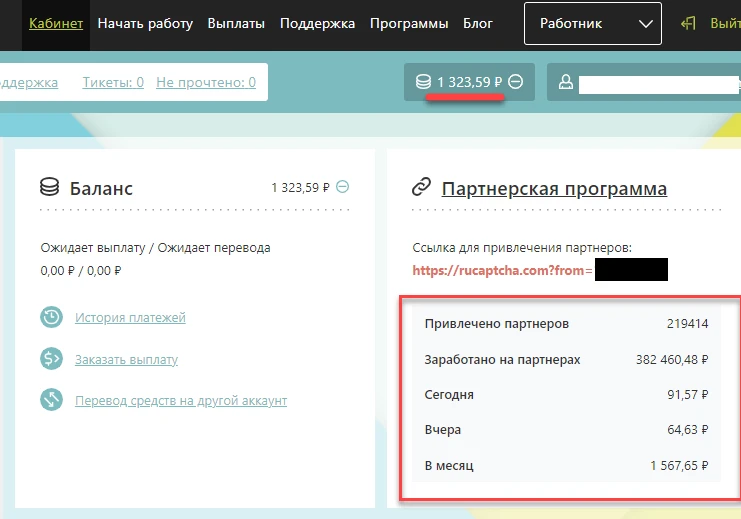The width and height of the screenshot is (741, 519).
Task: Click the coins icon in header balance
Action: click(x=423, y=82)
